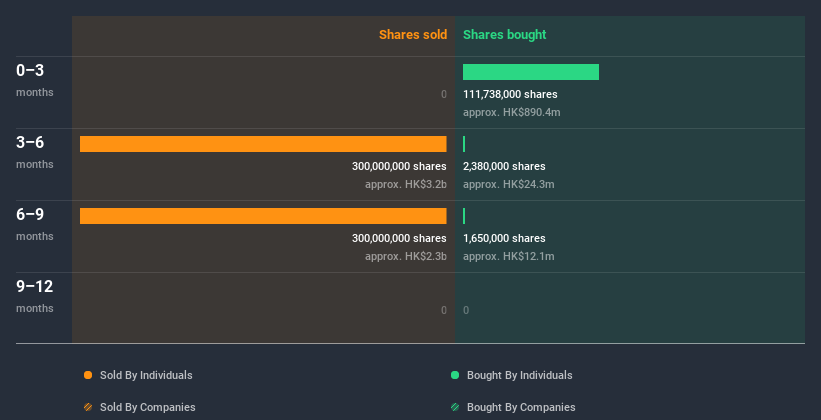
Task: Click the shares sold 0 in 9–12 months
Action: coord(444,310)
